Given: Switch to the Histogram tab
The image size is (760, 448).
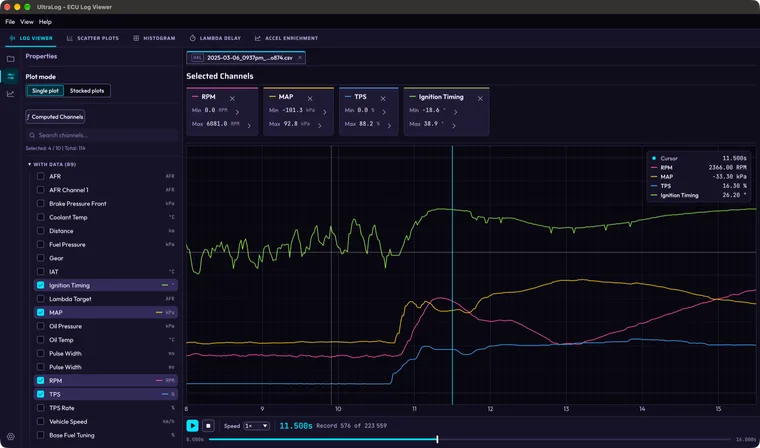Looking at the screenshot, I should [154, 38].
